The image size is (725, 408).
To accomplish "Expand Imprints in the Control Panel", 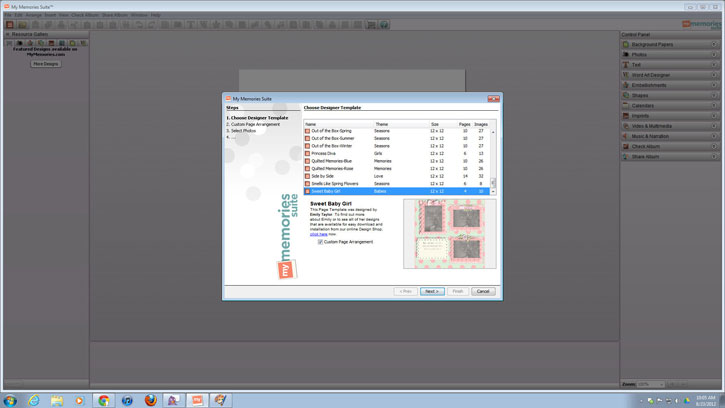I will click(670, 116).
